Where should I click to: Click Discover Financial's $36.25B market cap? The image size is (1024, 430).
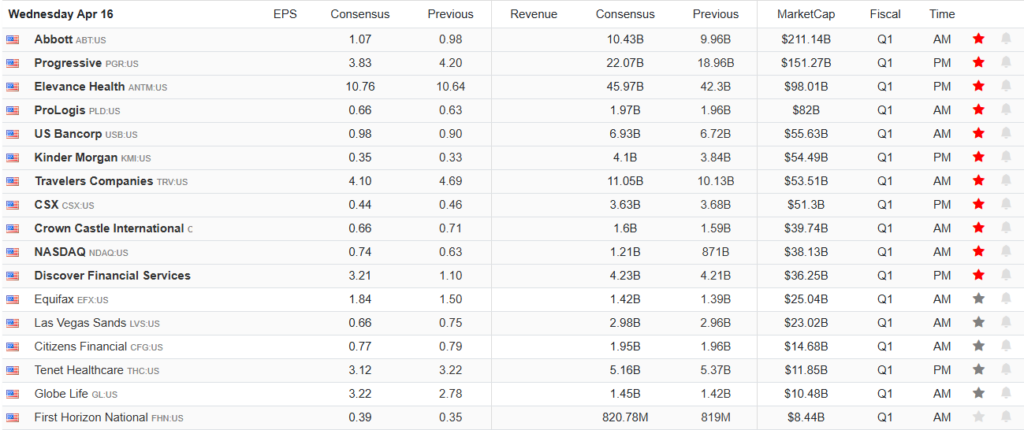tap(806, 275)
